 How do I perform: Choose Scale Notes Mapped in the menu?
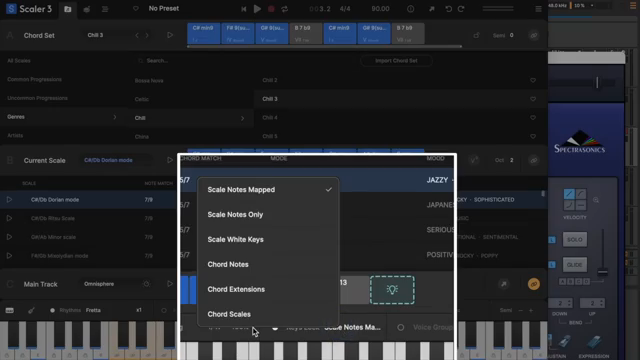click(x=268, y=190)
